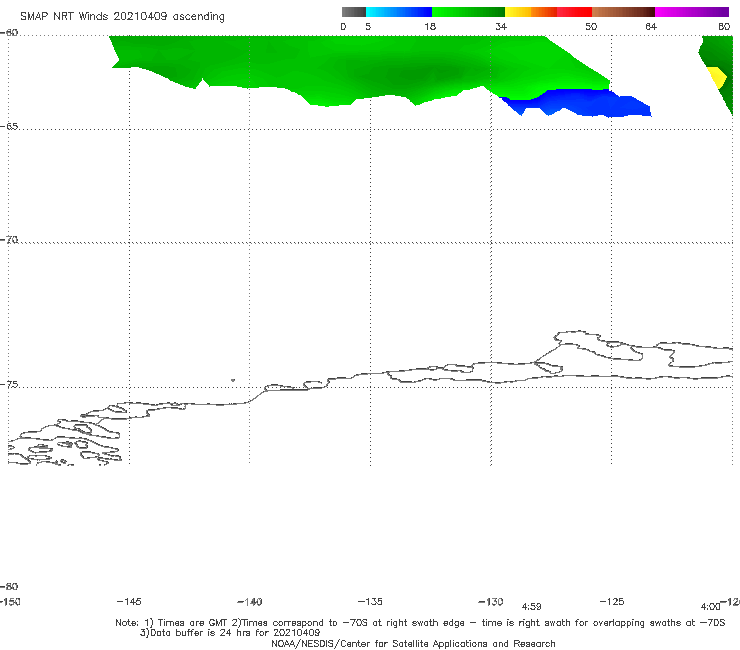Screen dimensions: 740x650
Task: Click the title "SMAP NRT Winds 20210409 ascending"
Action: 122,16
